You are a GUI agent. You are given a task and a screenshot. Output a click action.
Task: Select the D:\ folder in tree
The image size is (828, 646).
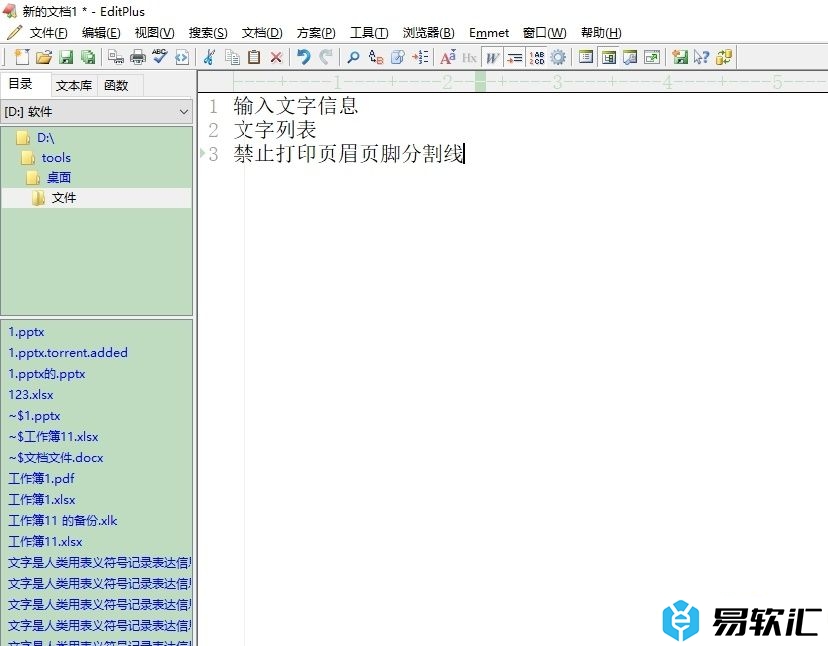pyautogui.click(x=45, y=138)
